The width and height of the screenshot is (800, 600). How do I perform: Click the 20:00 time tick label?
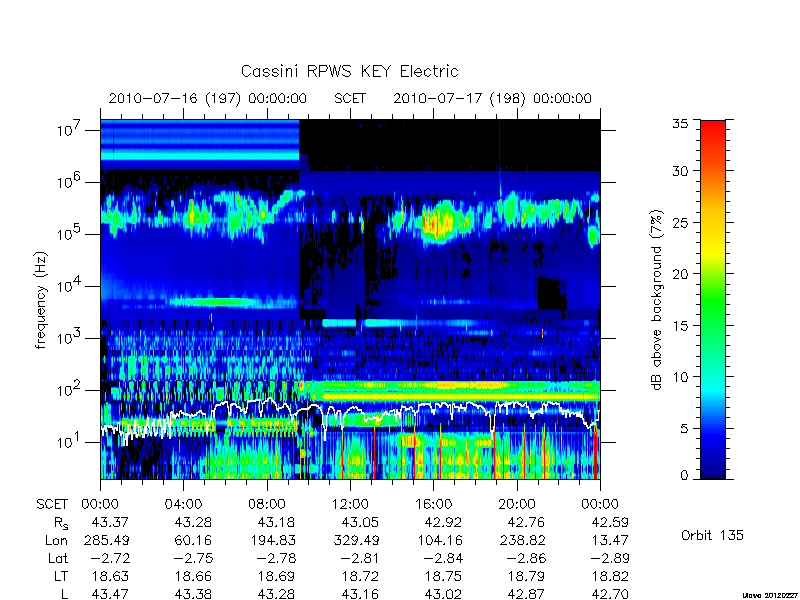(517, 505)
